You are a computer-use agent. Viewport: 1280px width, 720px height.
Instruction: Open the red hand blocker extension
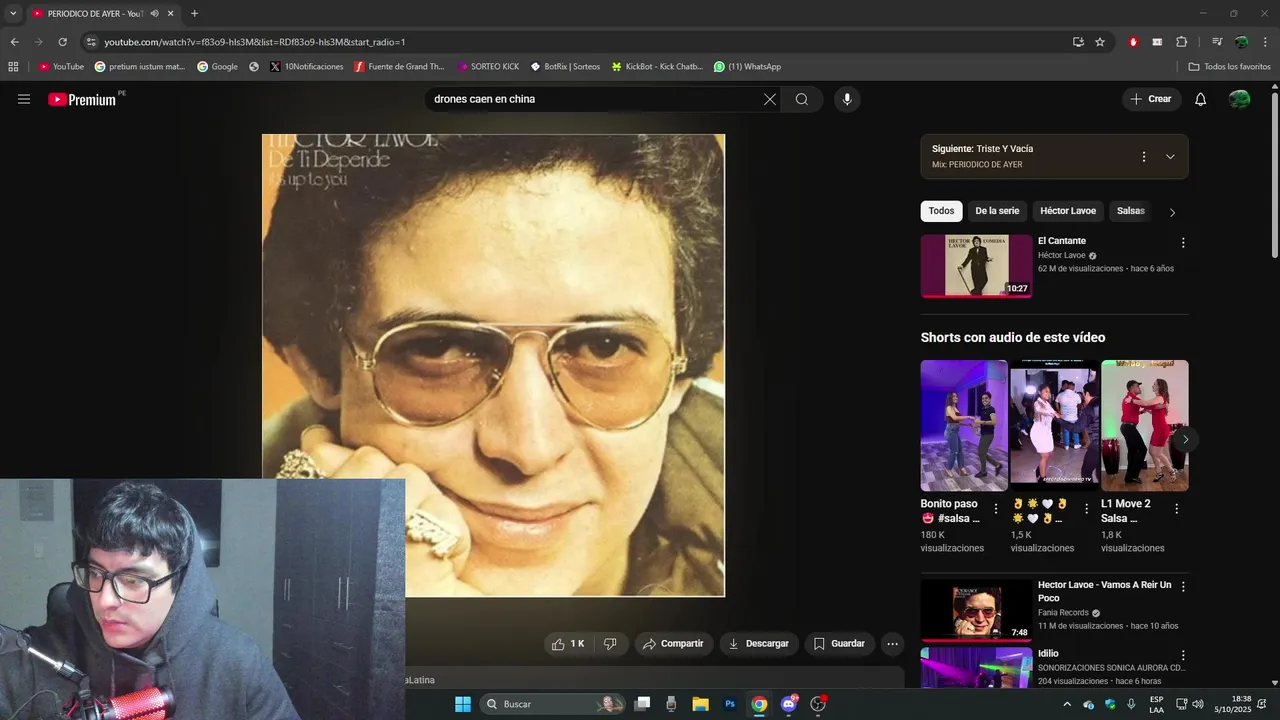pyautogui.click(x=1133, y=42)
